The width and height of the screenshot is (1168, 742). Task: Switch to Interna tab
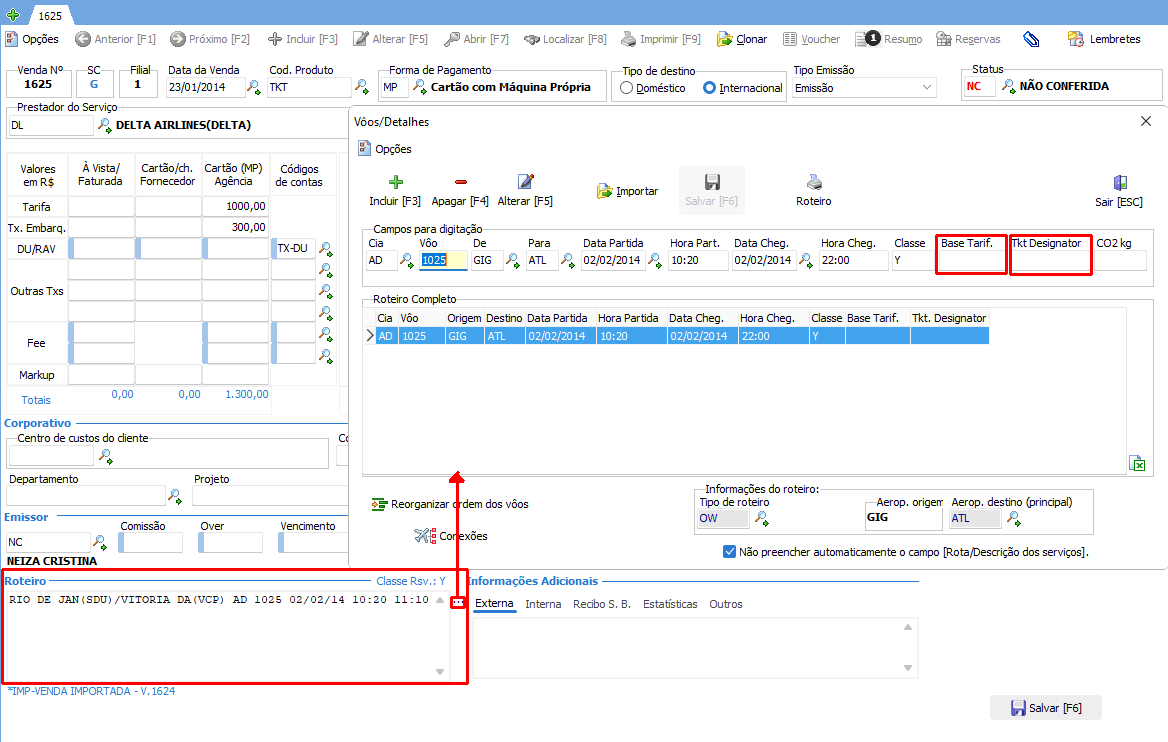pyautogui.click(x=543, y=604)
